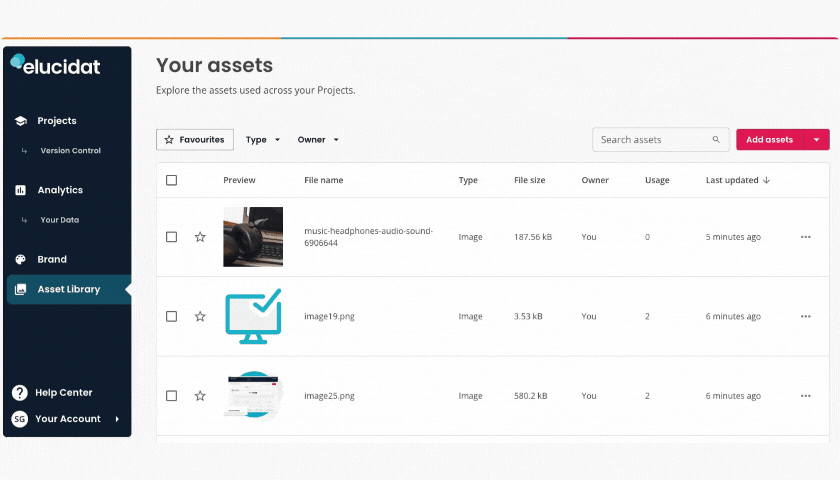The height and width of the screenshot is (480, 840).
Task: Check the image19.png row checkbox
Action: [x=171, y=317]
